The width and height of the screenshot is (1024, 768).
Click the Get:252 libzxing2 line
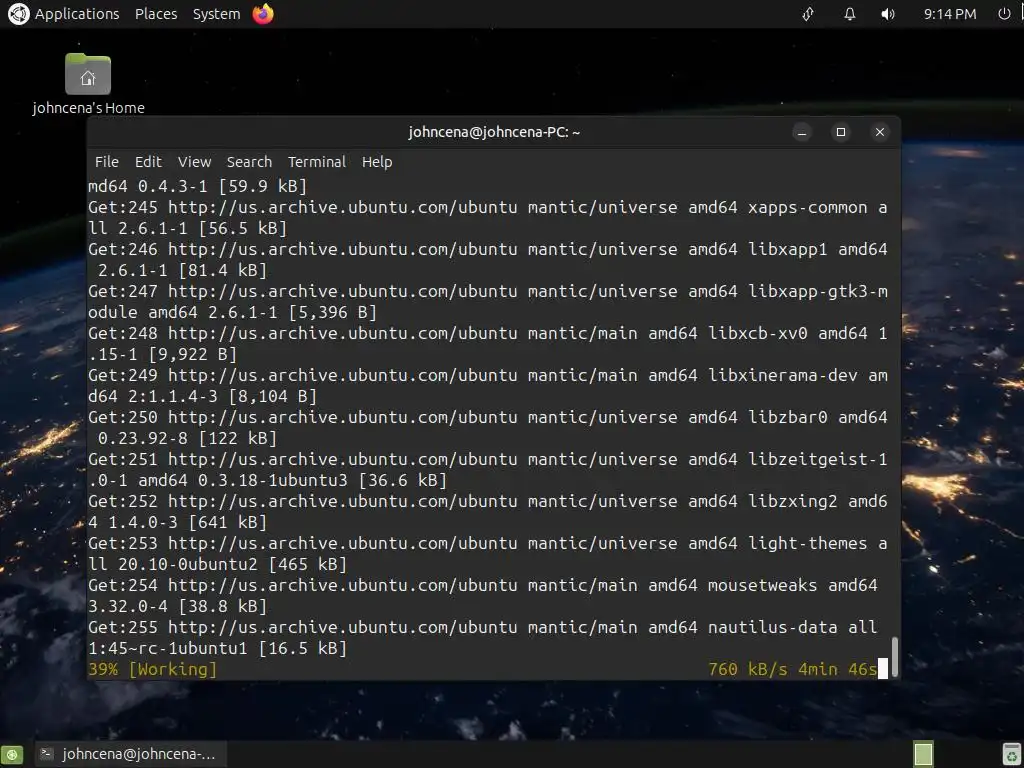pyautogui.click(x=488, y=502)
